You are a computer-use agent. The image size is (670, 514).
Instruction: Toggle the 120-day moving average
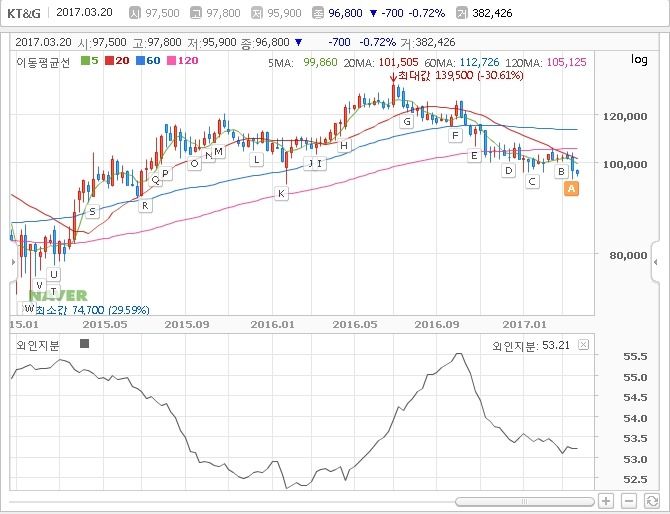pyautogui.click(x=182, y=61)
